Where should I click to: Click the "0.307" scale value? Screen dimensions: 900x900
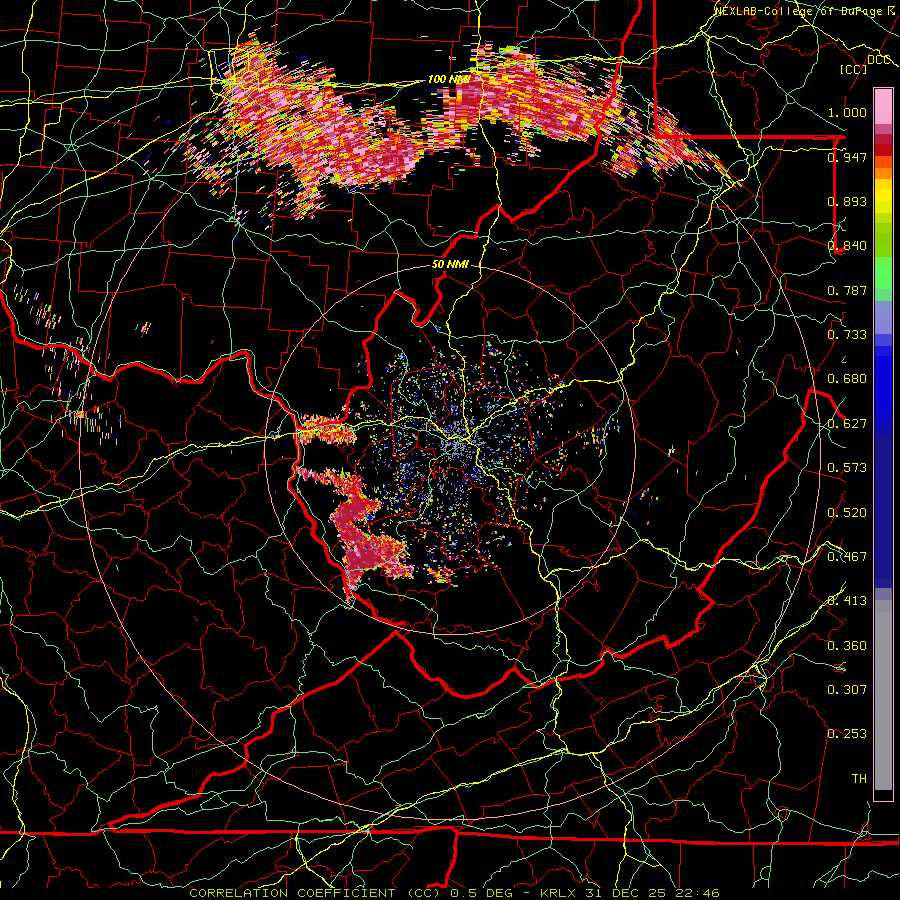tap(847, 689)
